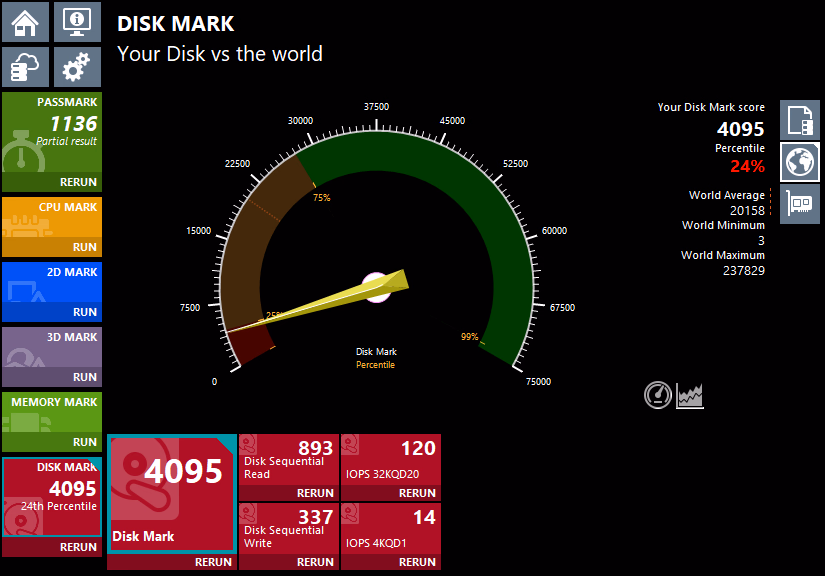Run the 3D Mark test
This screenshot has width=825, height=576.
point(84,377)
